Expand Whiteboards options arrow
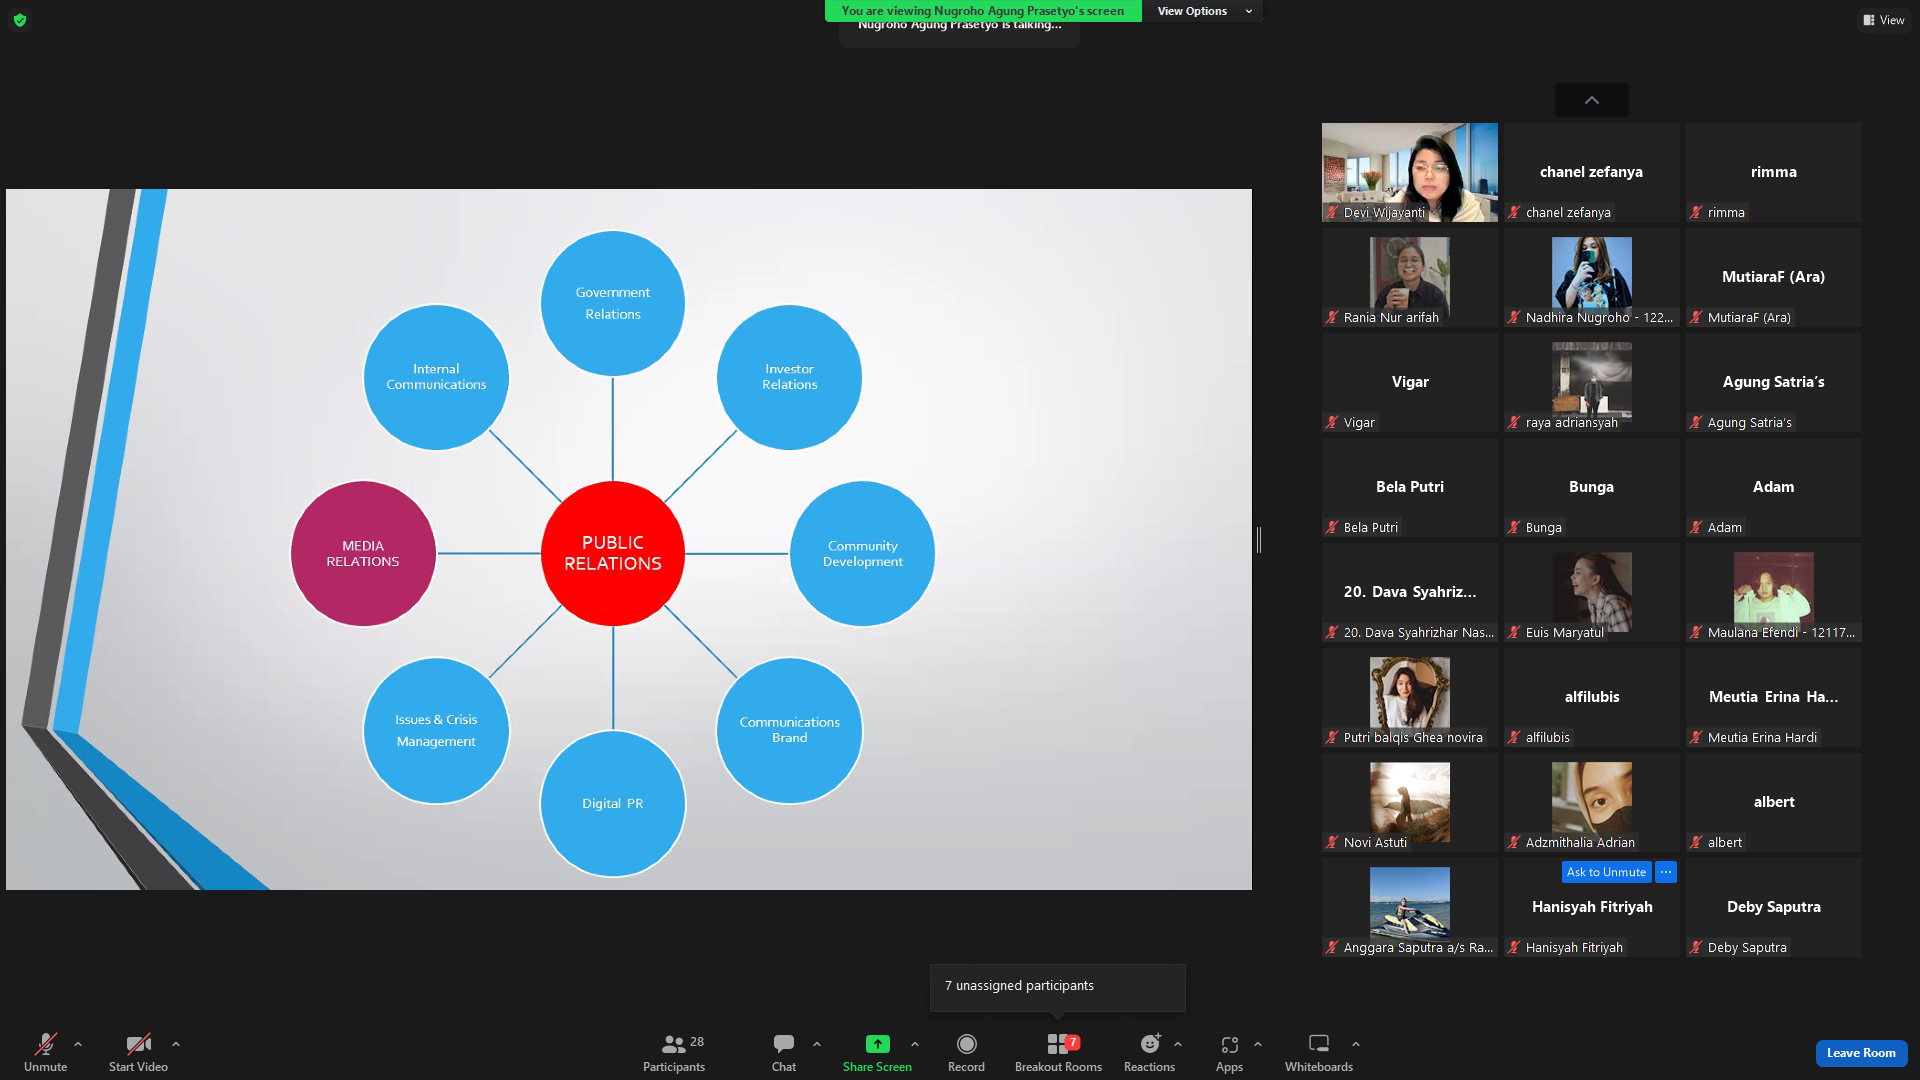 point(1356,1044)
